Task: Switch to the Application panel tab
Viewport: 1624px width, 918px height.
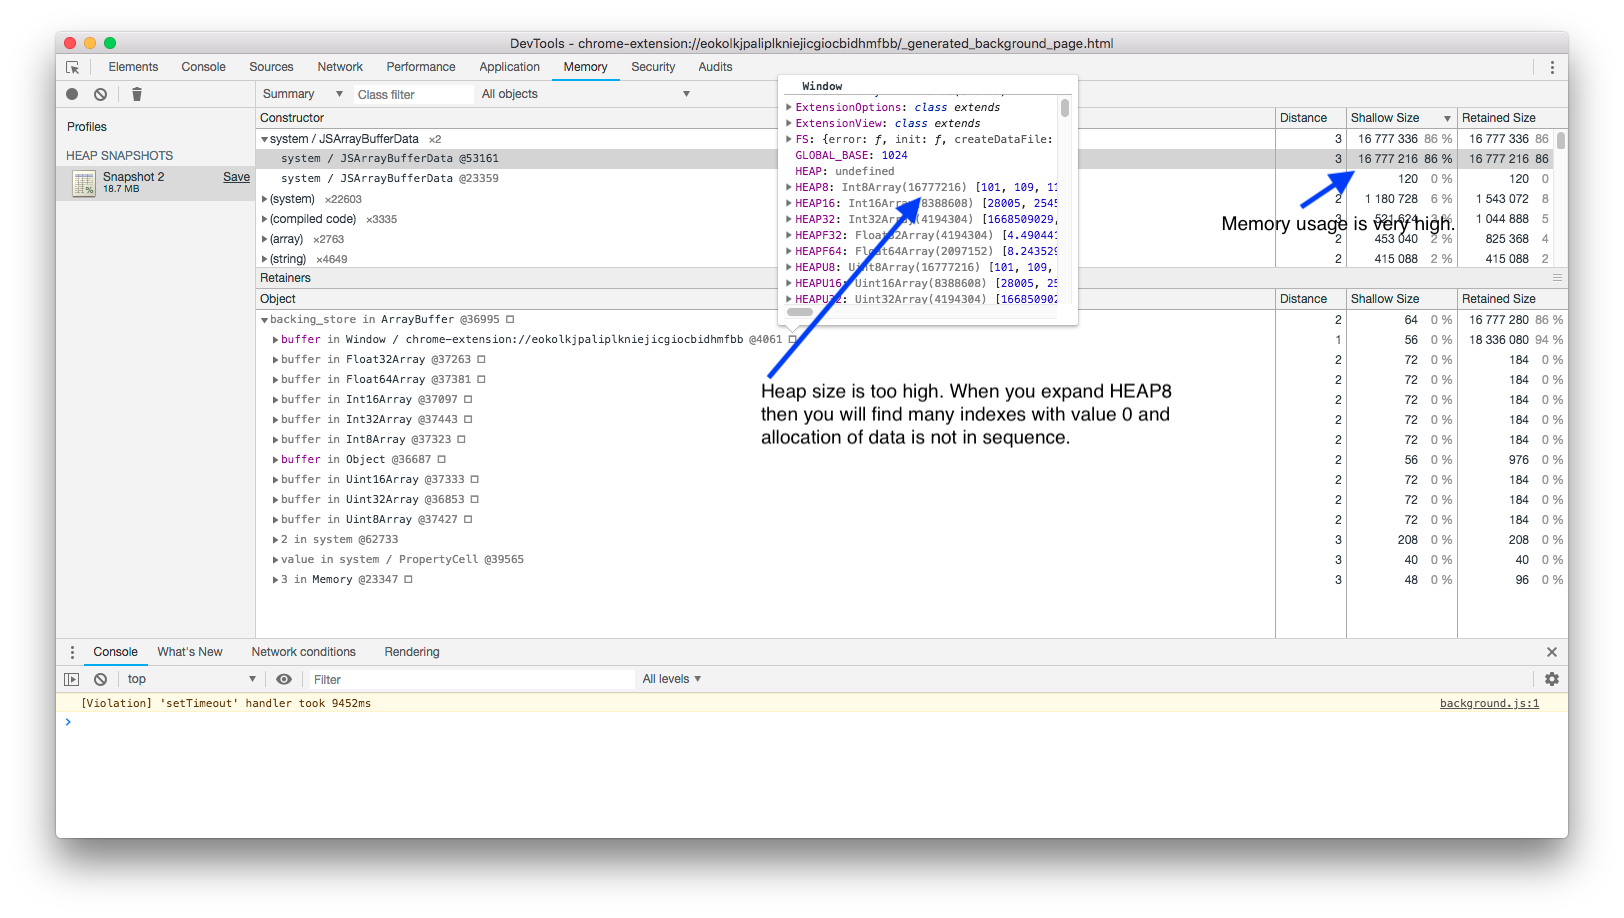Action: [x=510, y=67]
